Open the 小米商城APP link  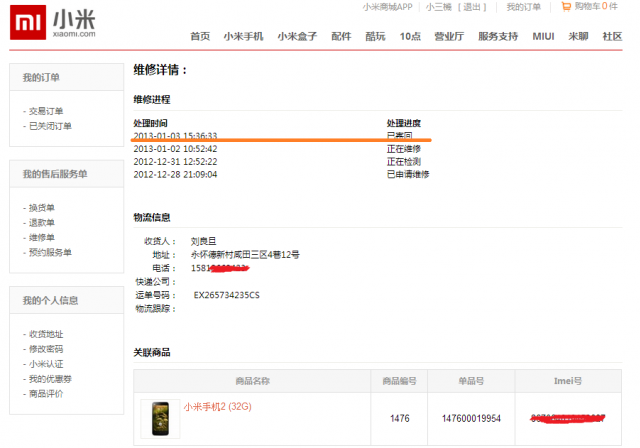pos(387,7)
